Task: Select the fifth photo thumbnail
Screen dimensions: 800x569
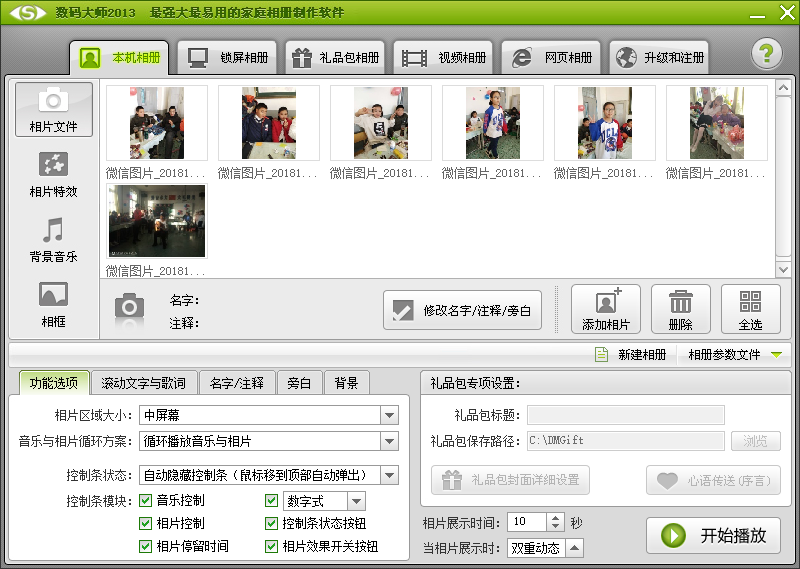Action: (605, 123)
